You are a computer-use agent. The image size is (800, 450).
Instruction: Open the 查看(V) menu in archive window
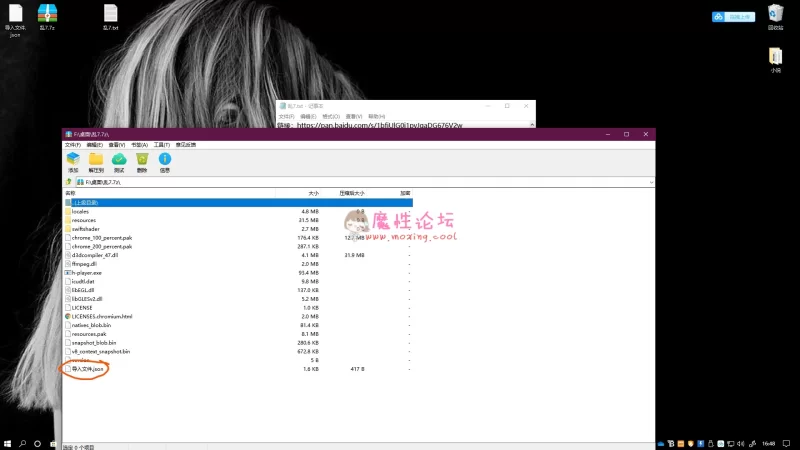coord(117,145)
